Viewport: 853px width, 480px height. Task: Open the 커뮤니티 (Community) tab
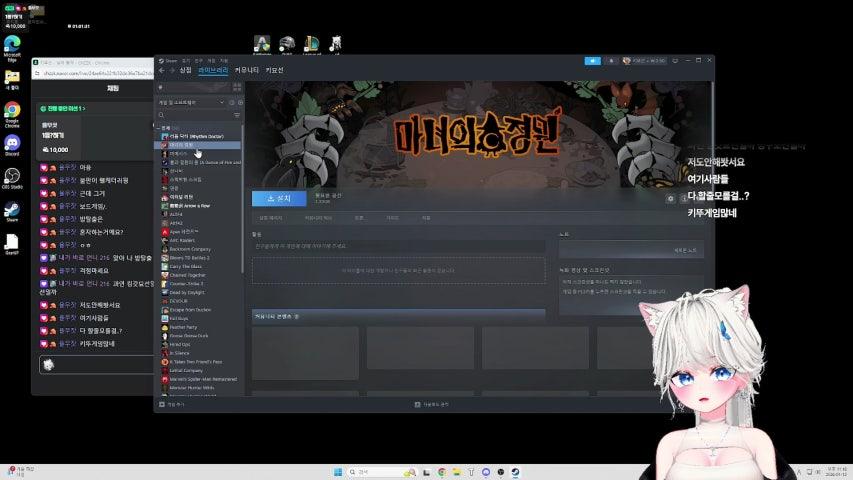pyautogui.click(x=246, y=70)
